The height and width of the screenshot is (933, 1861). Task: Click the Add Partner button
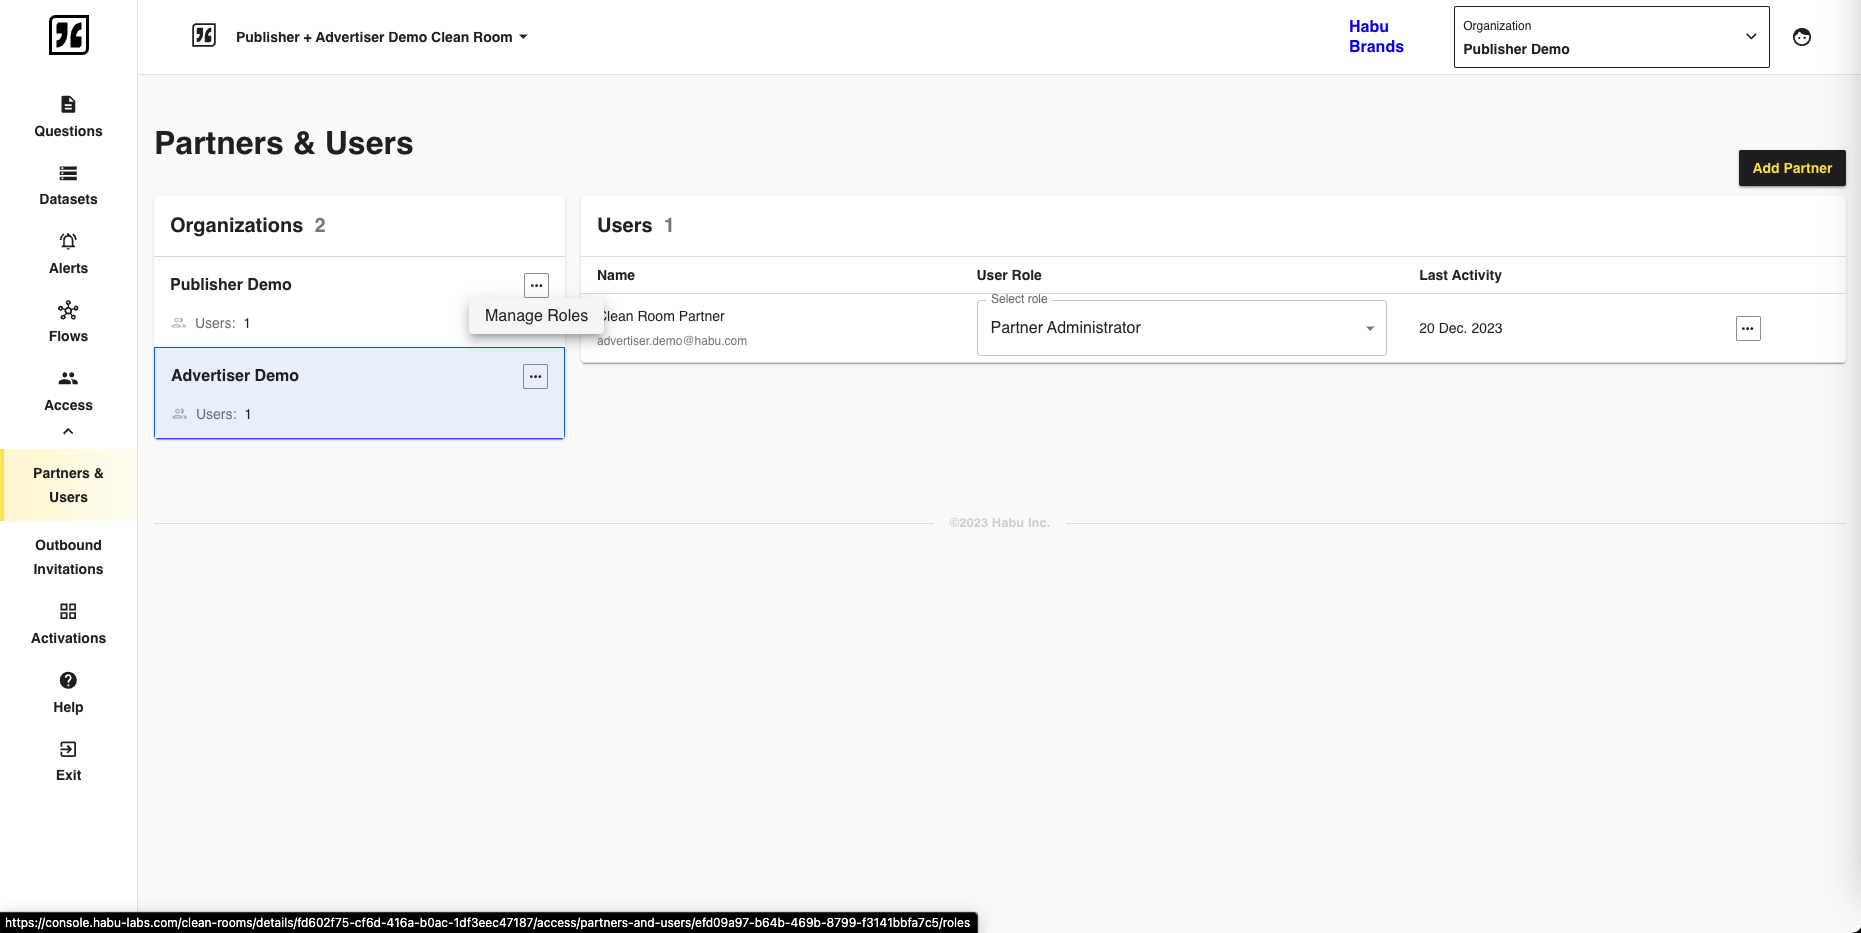tap(1792, 168)
